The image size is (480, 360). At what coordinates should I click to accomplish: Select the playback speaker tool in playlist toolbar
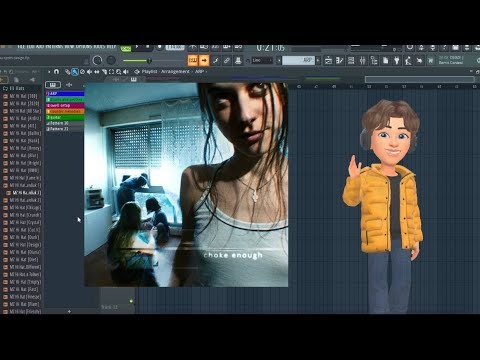coord(126,72)
